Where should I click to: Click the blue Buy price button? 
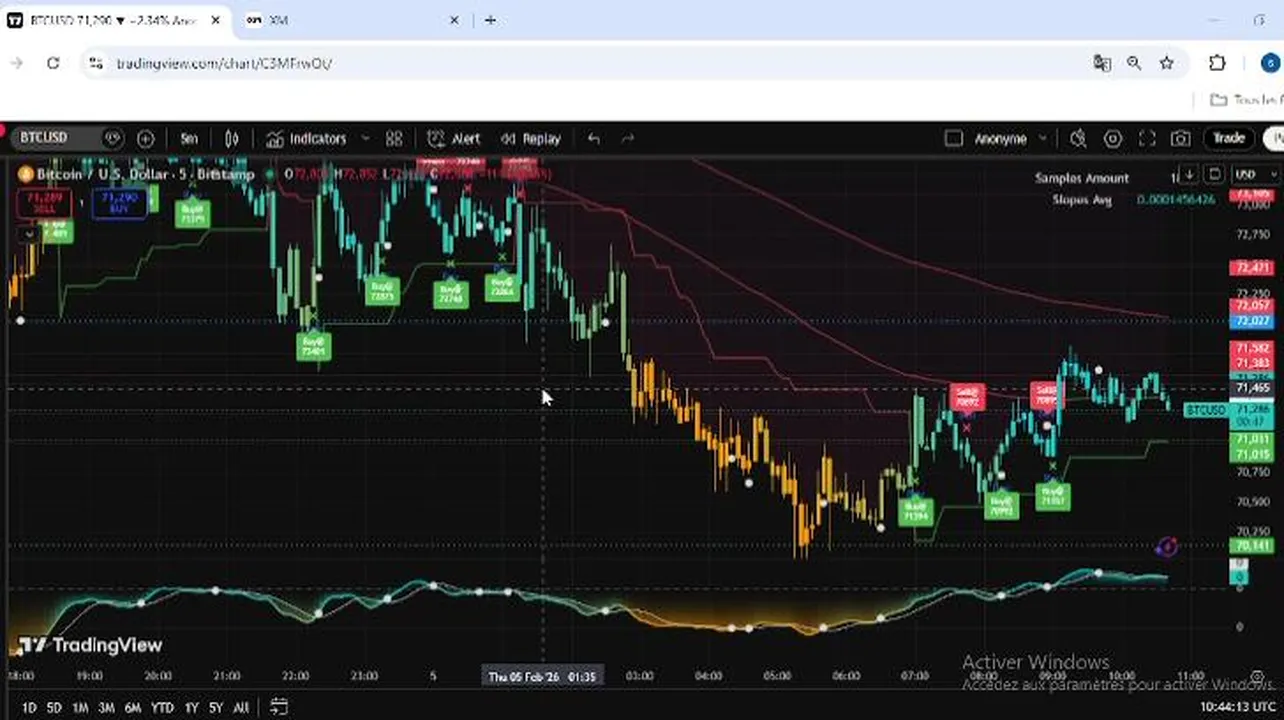tap(119, 203)
